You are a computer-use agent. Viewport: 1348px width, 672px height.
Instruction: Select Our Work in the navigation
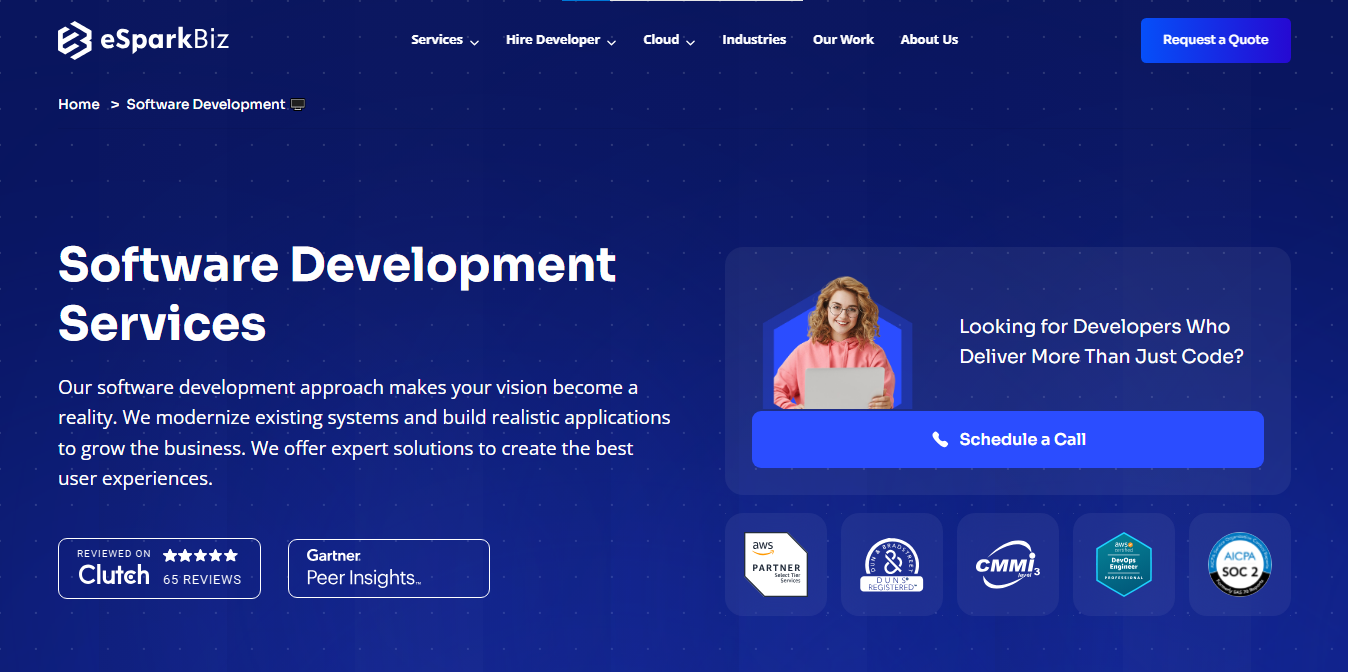843,40
